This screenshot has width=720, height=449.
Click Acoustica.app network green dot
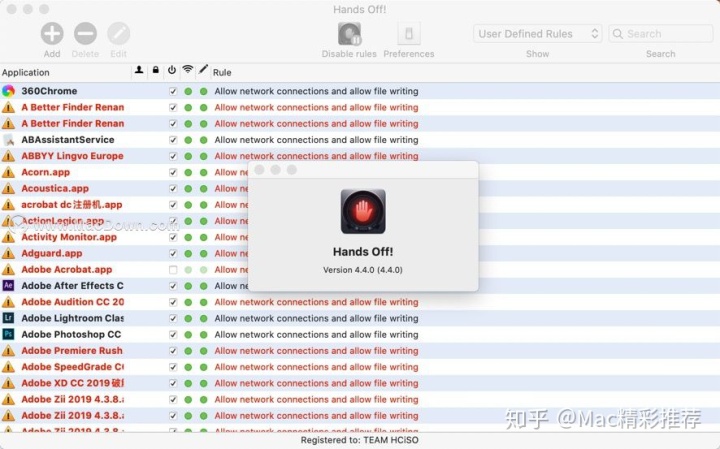coord(188,189)
